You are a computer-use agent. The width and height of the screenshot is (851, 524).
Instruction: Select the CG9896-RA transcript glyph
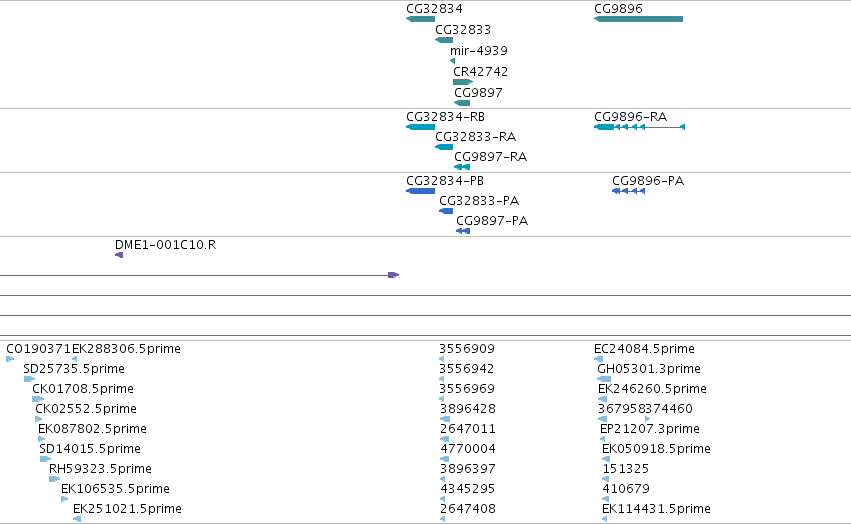click(639, 127)
